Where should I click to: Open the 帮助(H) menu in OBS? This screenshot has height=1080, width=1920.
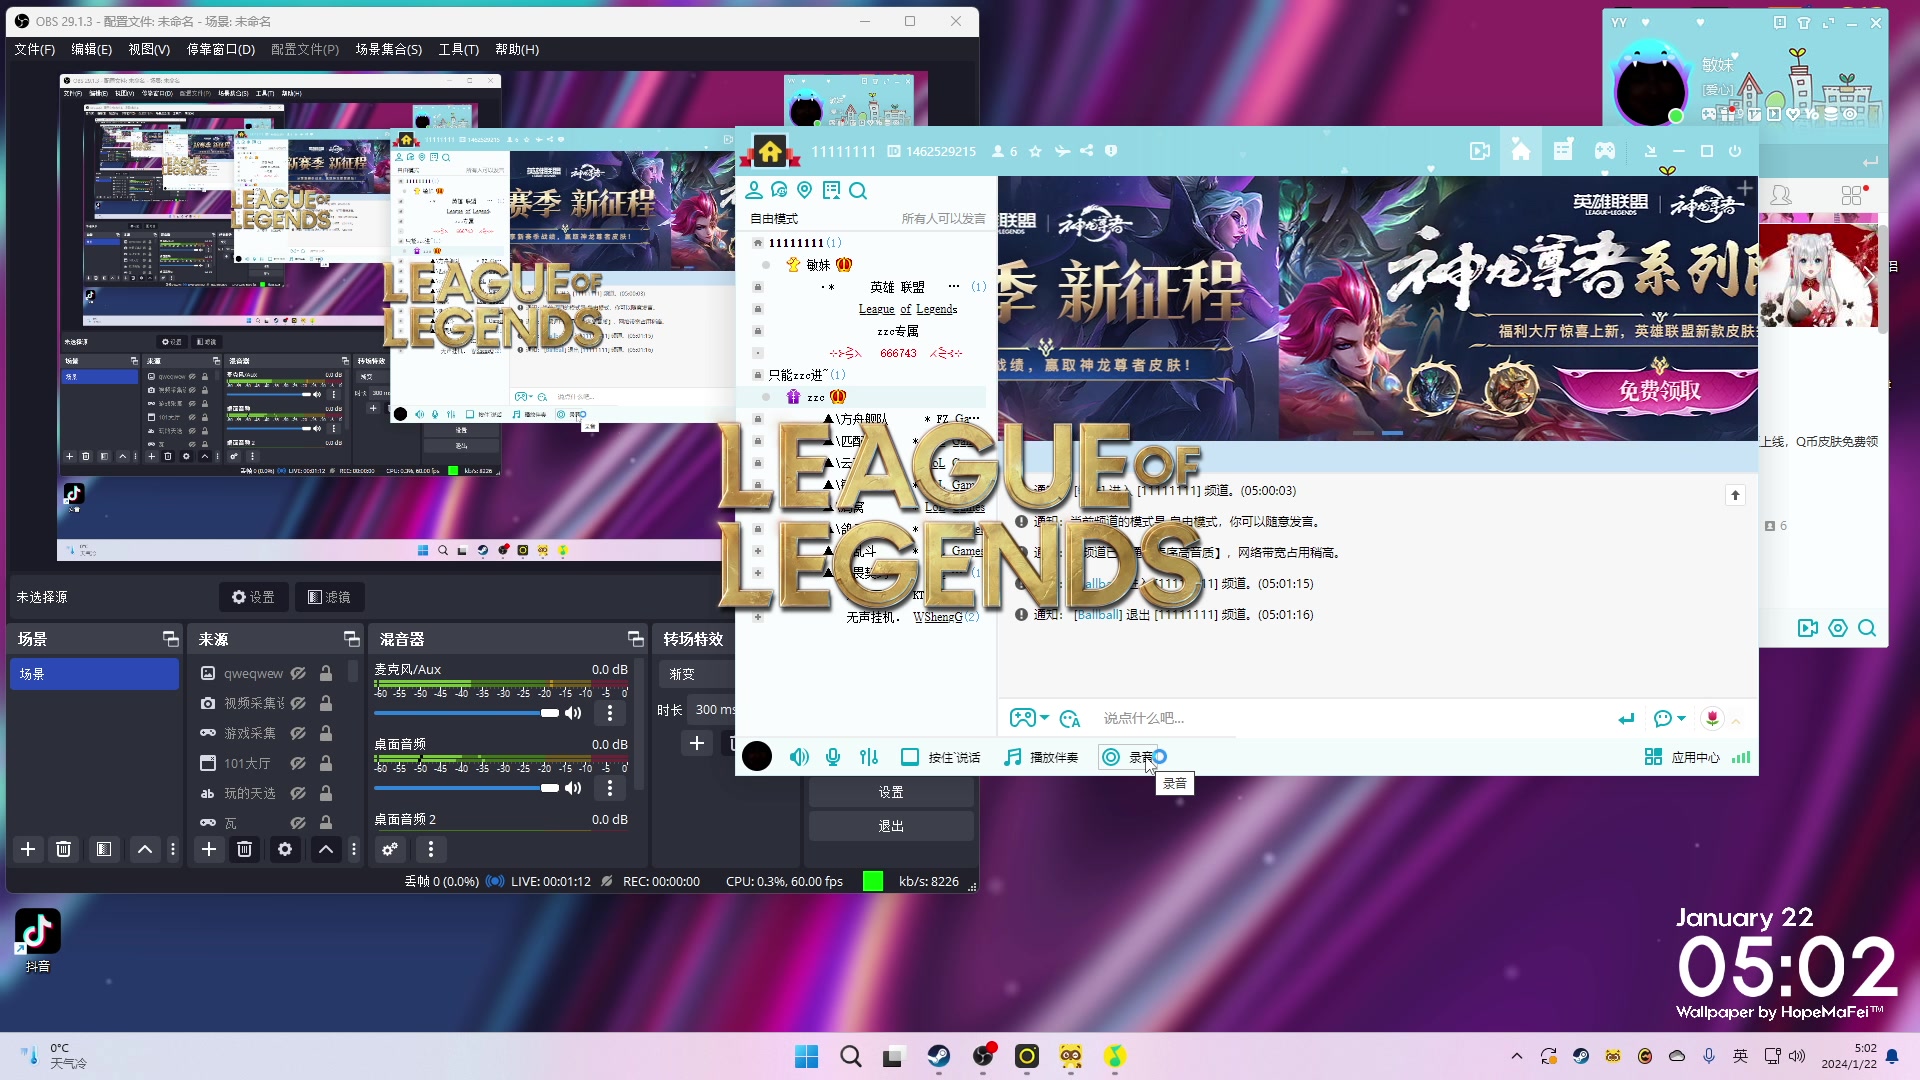516,49
